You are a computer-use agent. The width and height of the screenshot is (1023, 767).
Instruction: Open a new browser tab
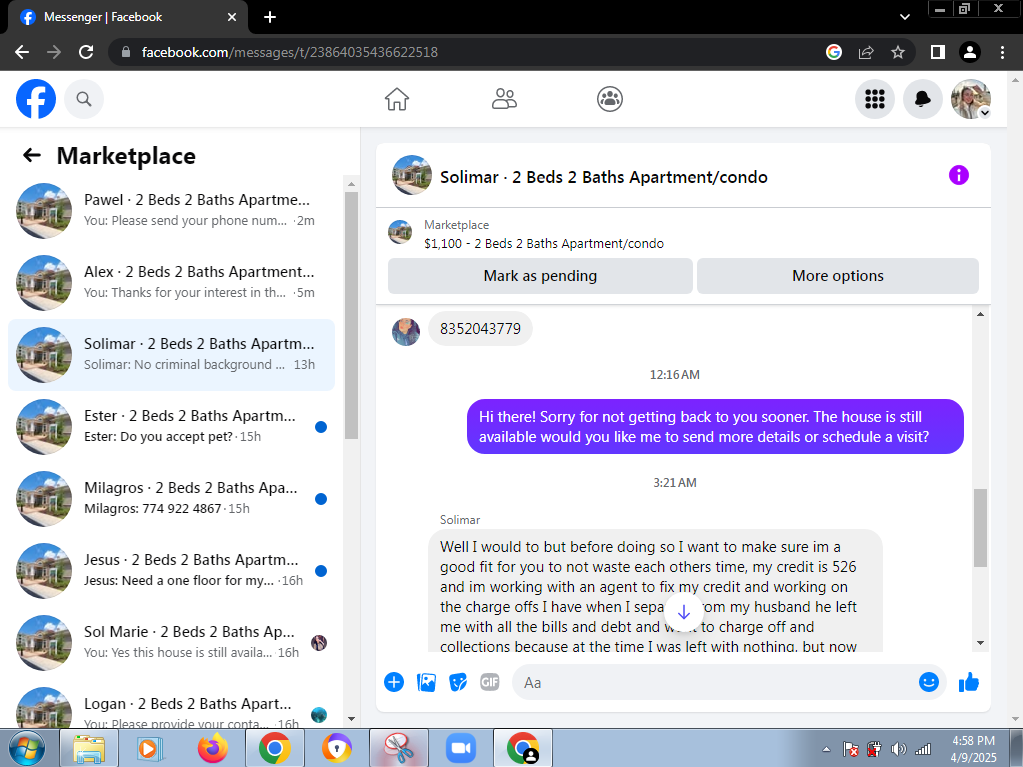[269, 17]
